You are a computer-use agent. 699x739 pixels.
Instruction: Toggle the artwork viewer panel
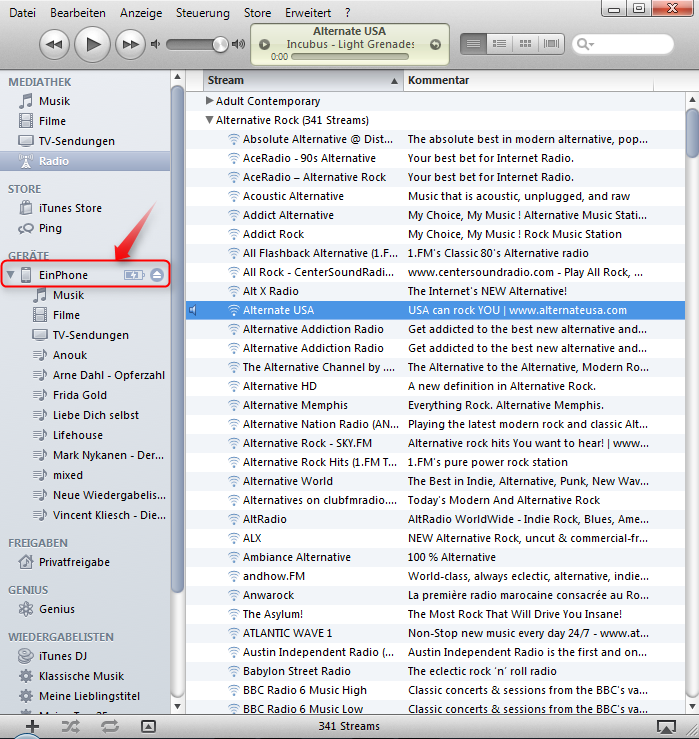148,727
